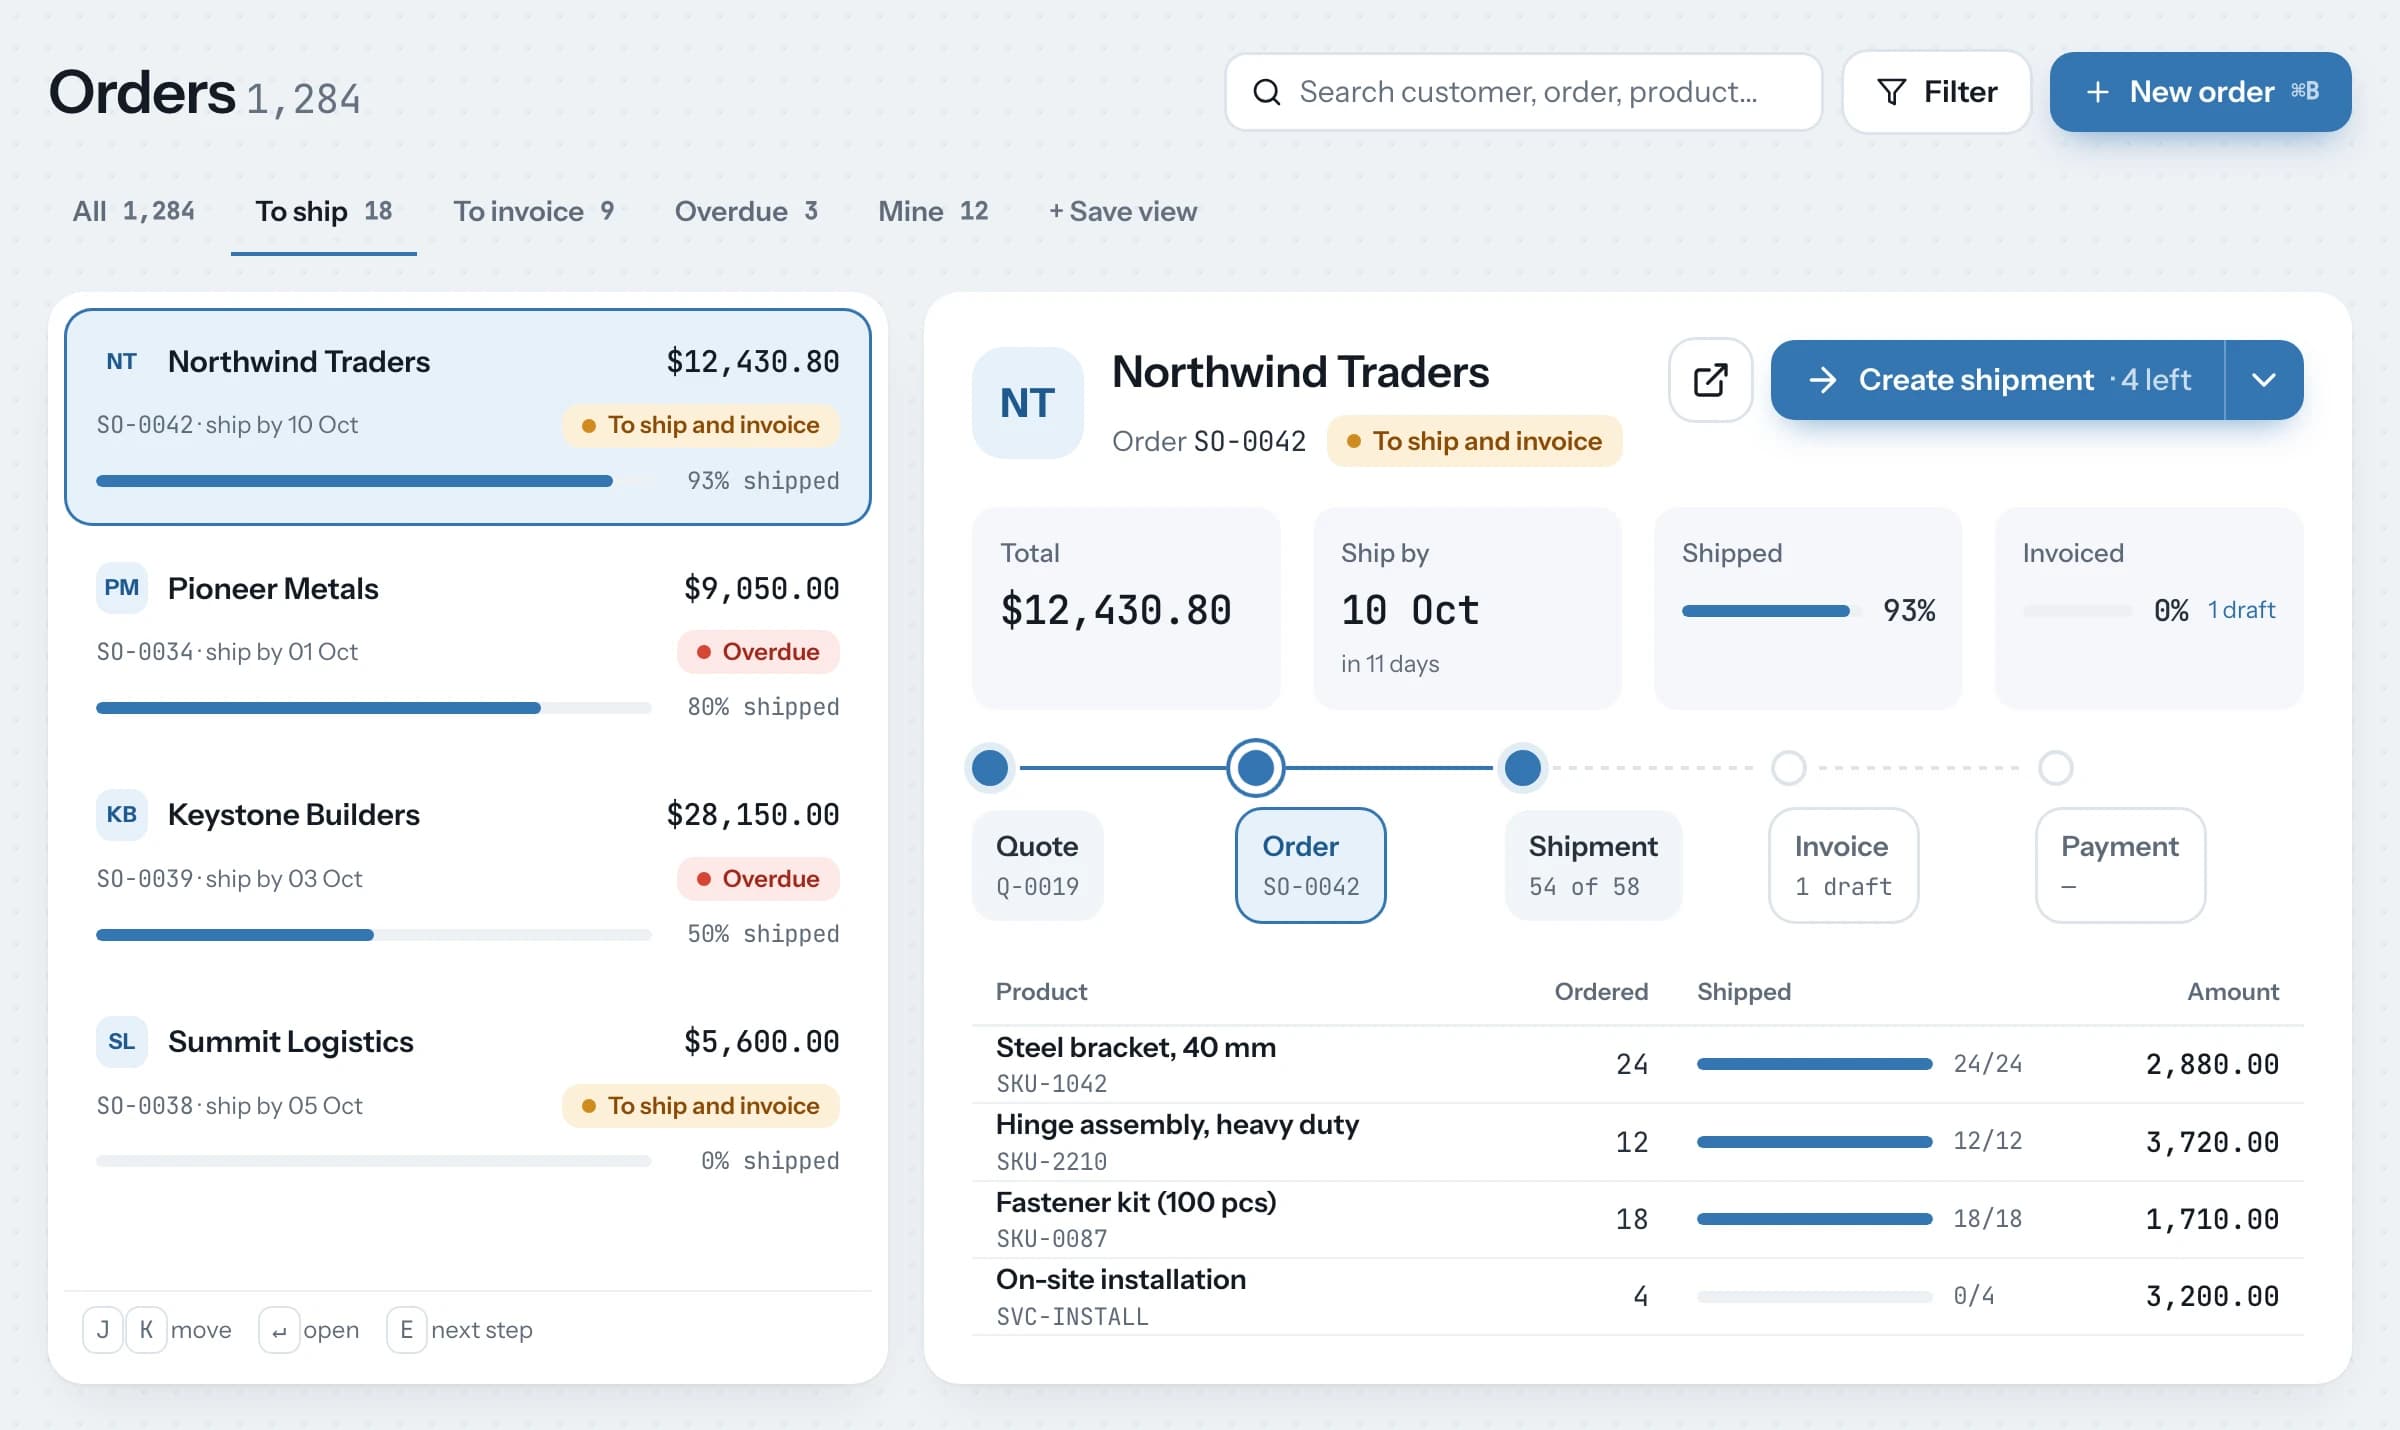
Task: Click the search magnifier icon
Action: 1266,92
